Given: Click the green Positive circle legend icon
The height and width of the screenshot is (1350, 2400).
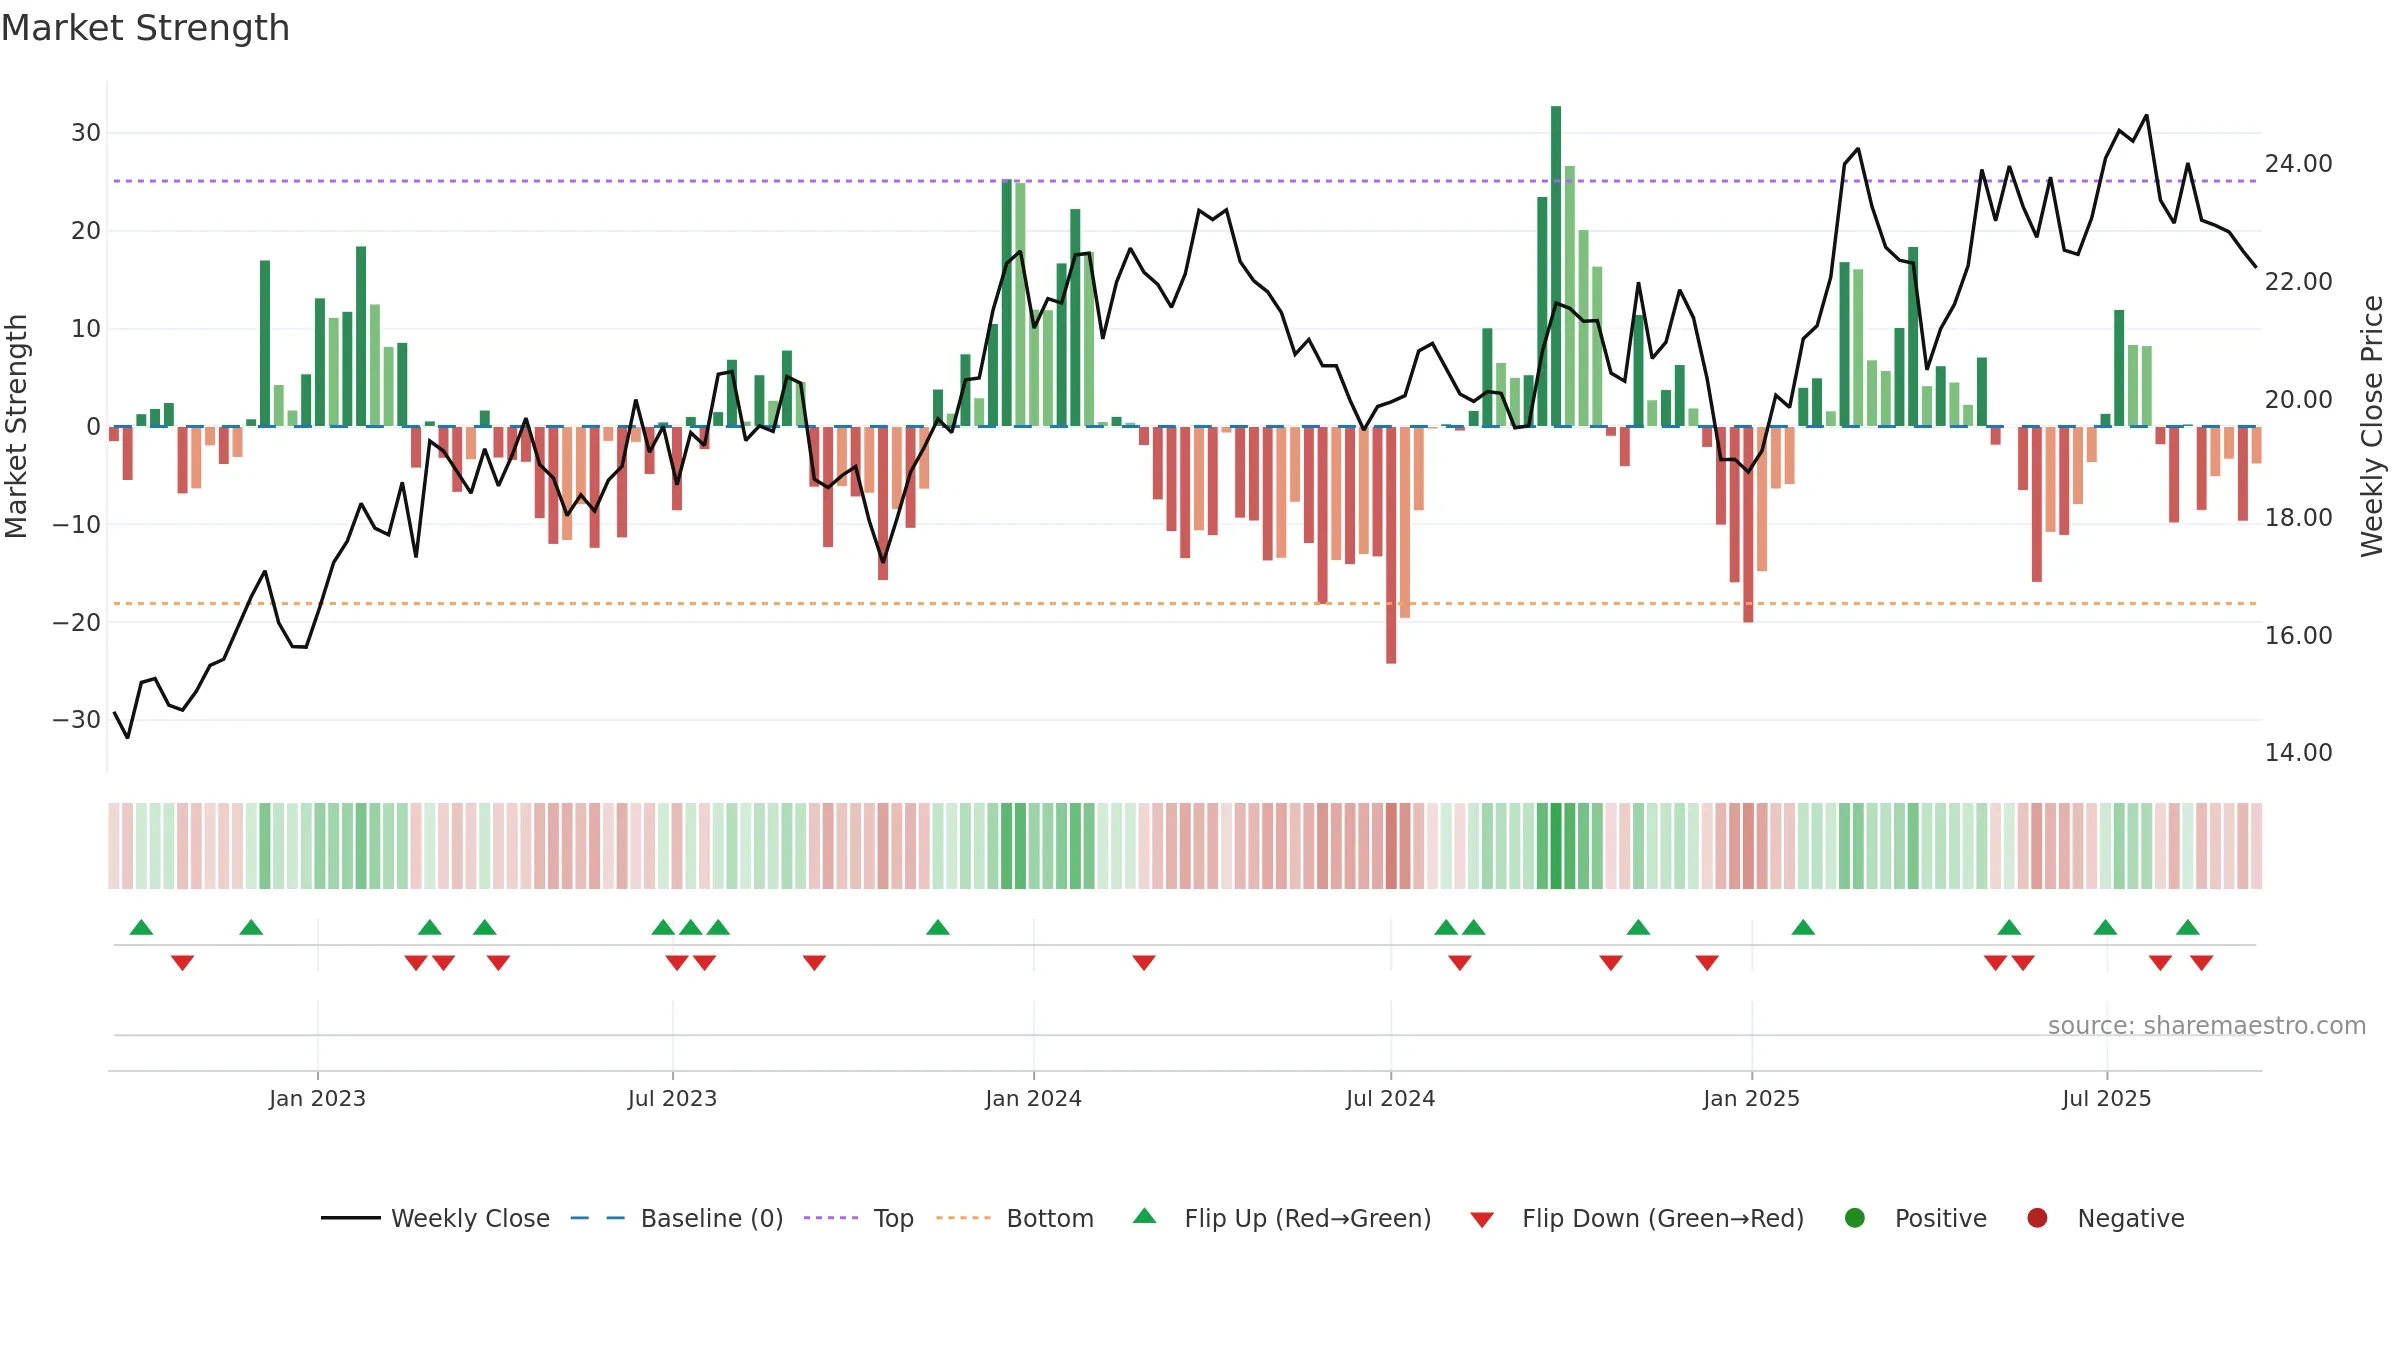Looking at the screenshot, I should coord(1855,1218).
